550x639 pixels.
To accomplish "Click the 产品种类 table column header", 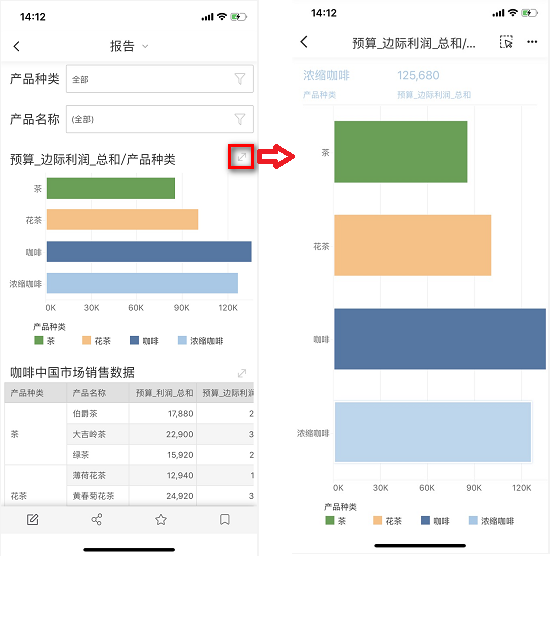I will tap(35, 393).
